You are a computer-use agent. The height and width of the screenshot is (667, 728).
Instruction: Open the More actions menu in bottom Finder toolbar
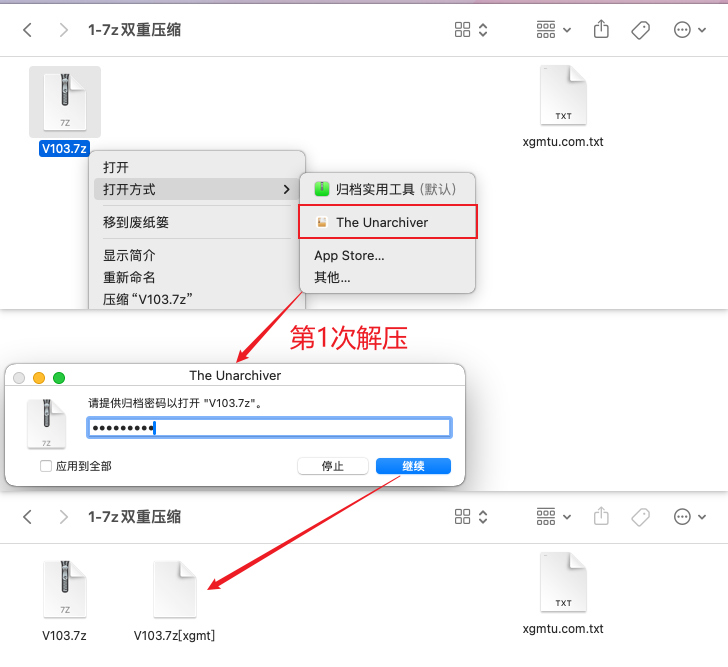tap(689, 517)
